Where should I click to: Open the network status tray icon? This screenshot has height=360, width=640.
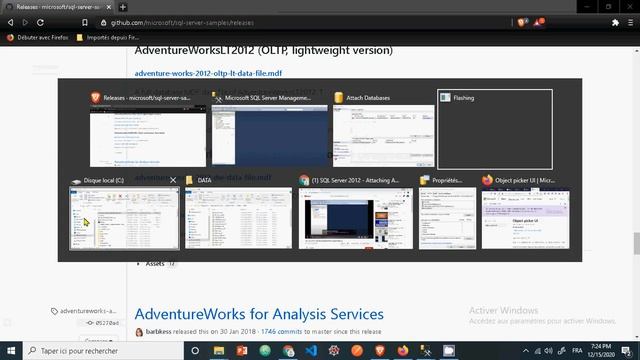point(538,351)
